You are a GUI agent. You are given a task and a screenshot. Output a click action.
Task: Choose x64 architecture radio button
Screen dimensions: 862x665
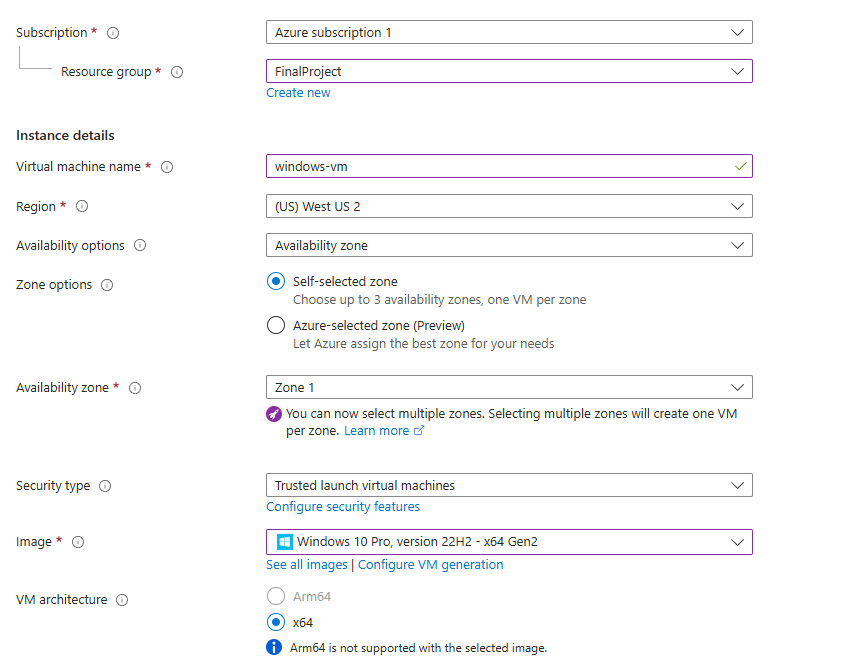click(276, 622)
